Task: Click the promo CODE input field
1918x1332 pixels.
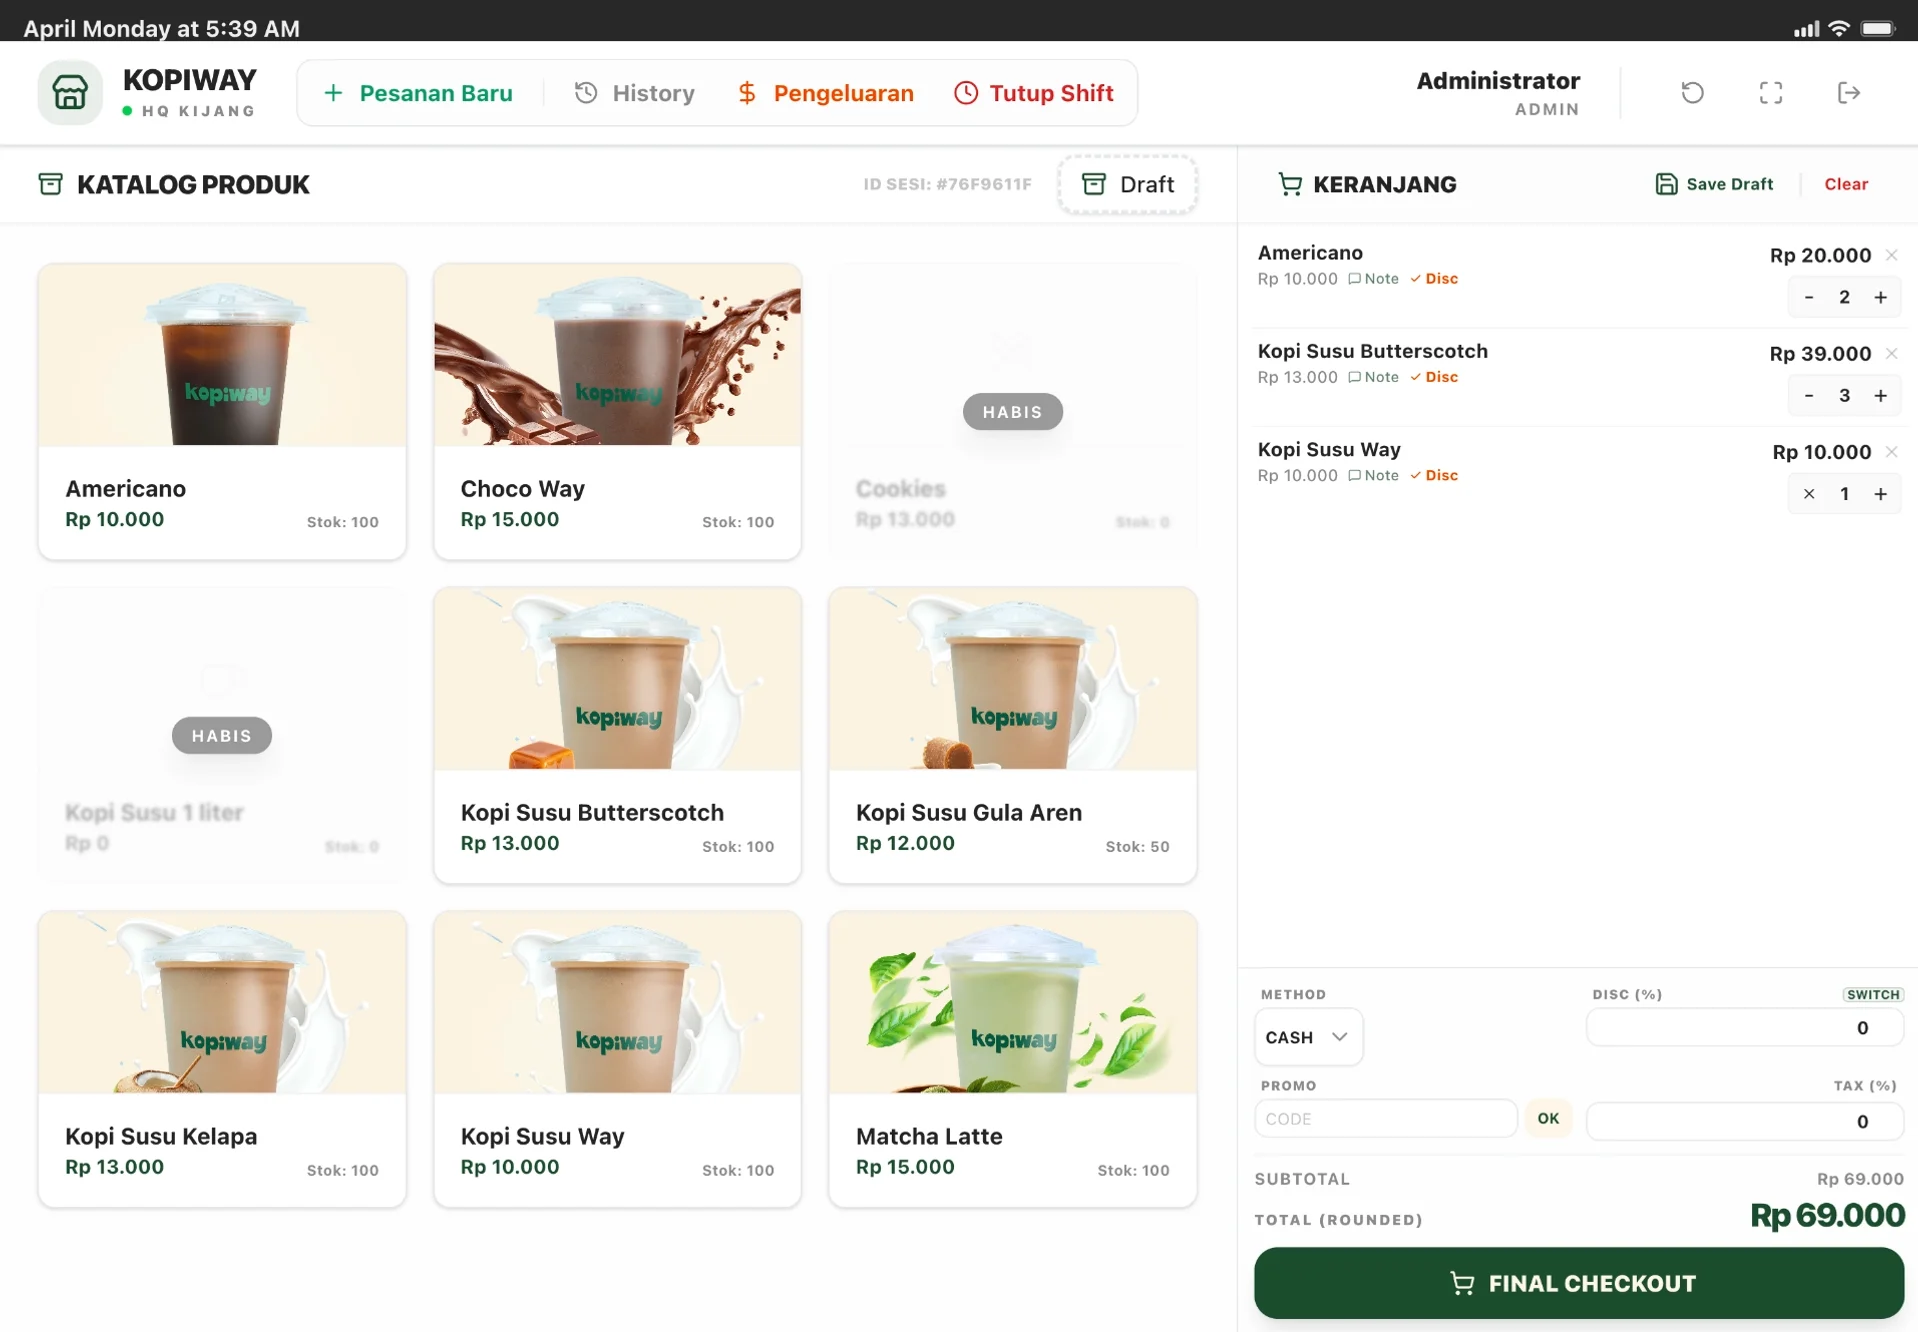Action: [x=1385, y=1119]
